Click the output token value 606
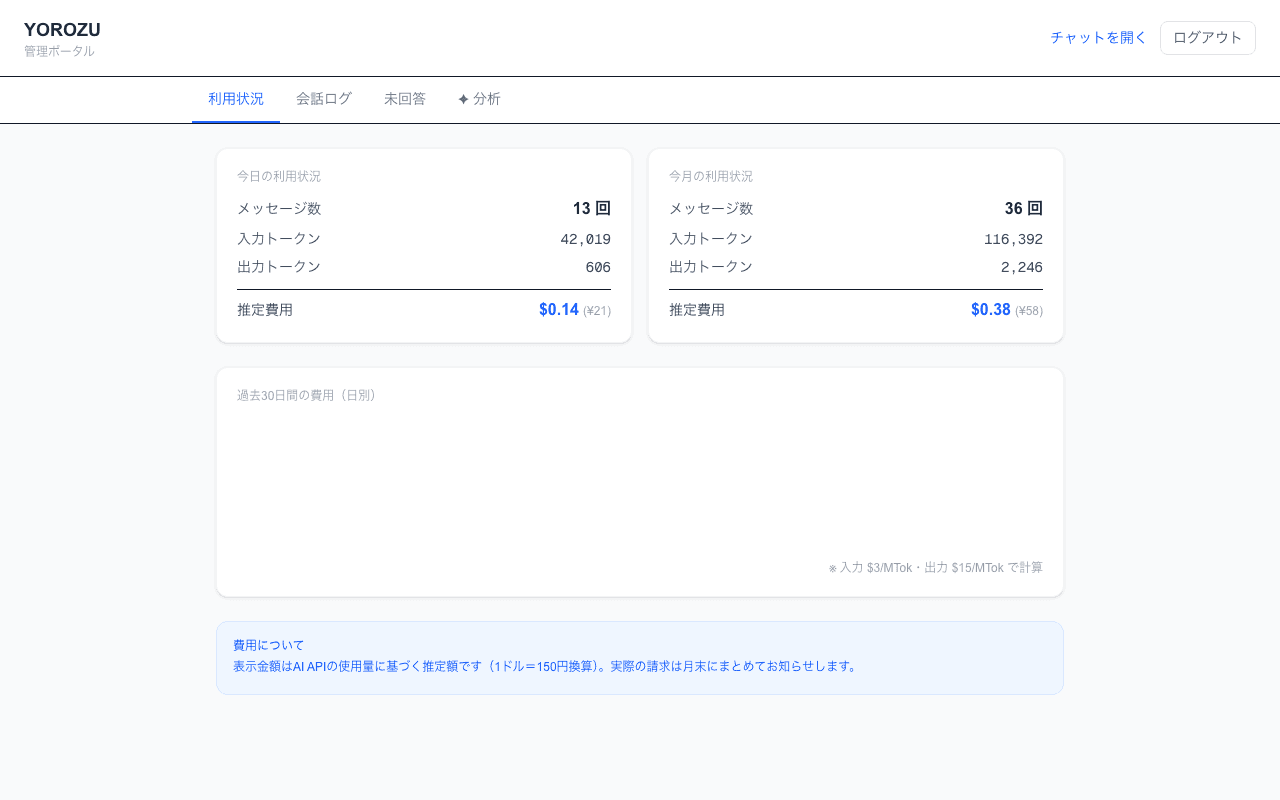Screen dimensions: 1280x800 [598, 267]
